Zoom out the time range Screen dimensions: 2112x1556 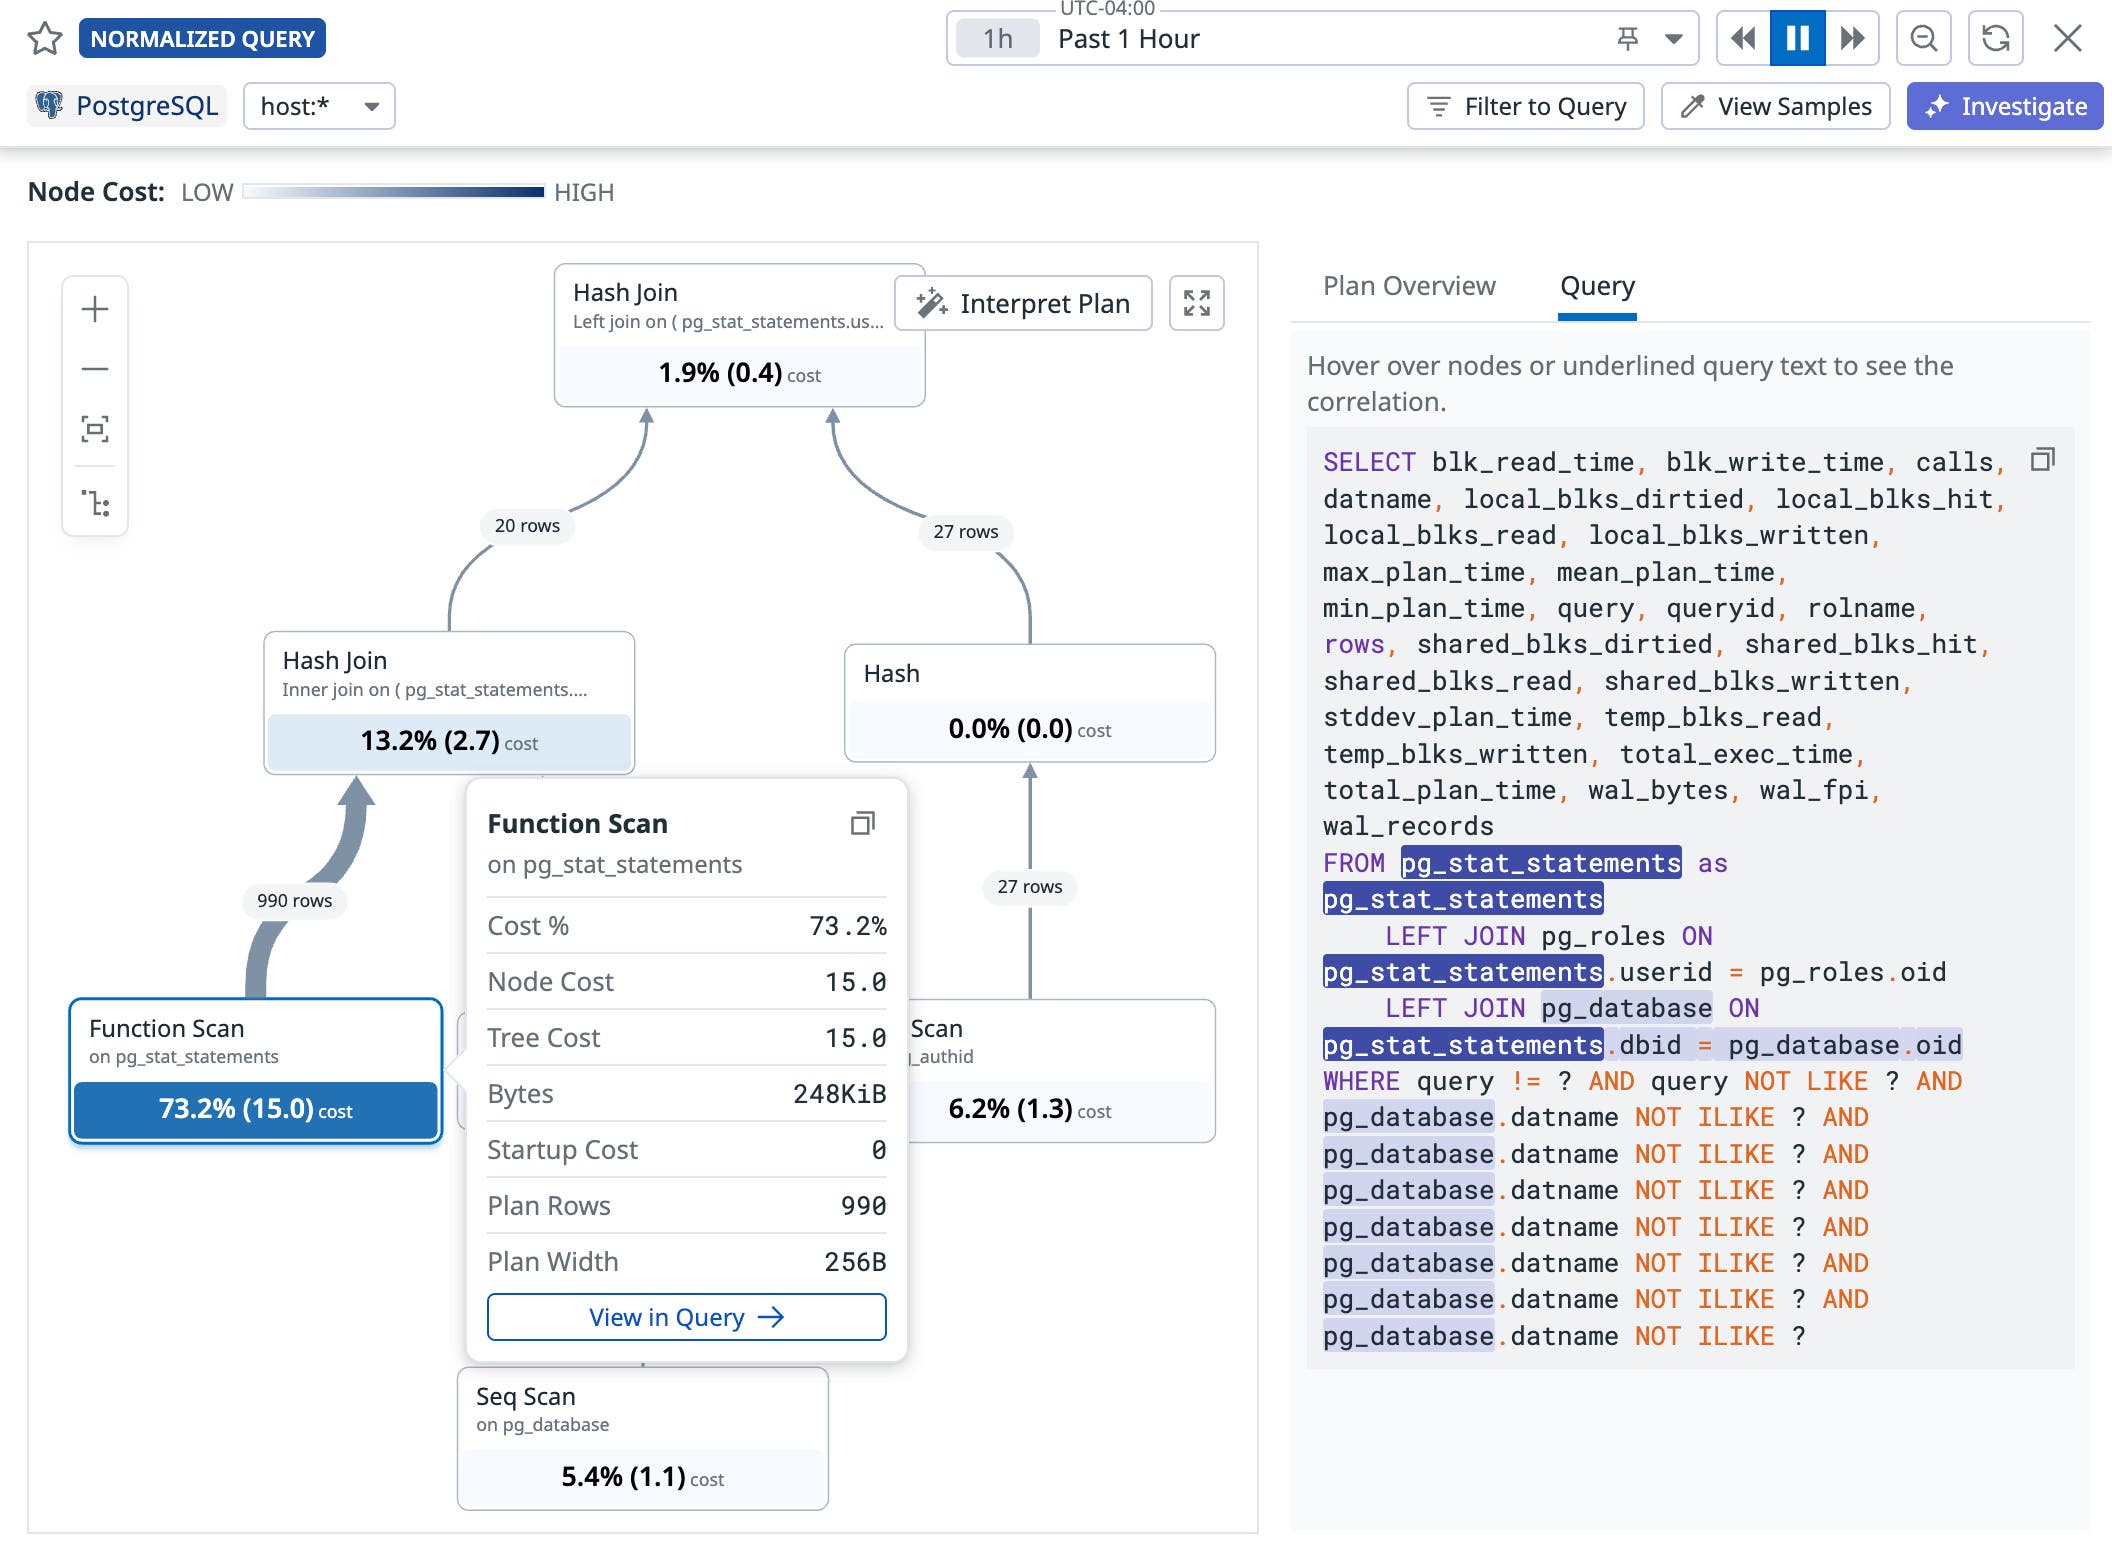[x=1923, y=39]
